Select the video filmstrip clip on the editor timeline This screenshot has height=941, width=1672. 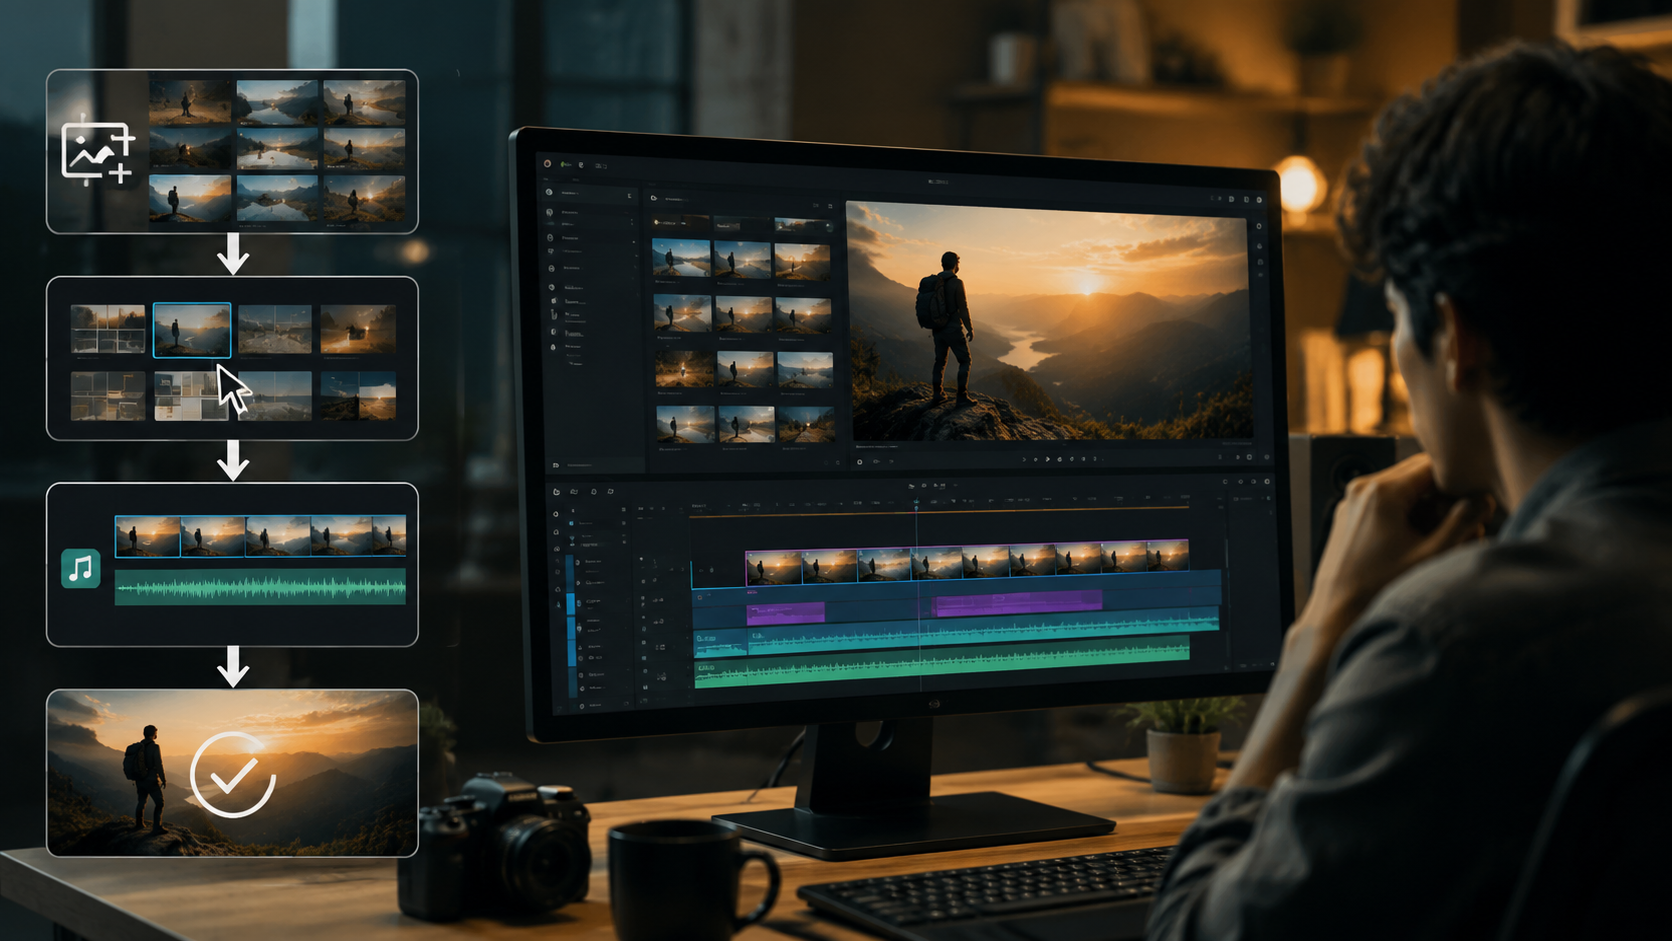967,561
